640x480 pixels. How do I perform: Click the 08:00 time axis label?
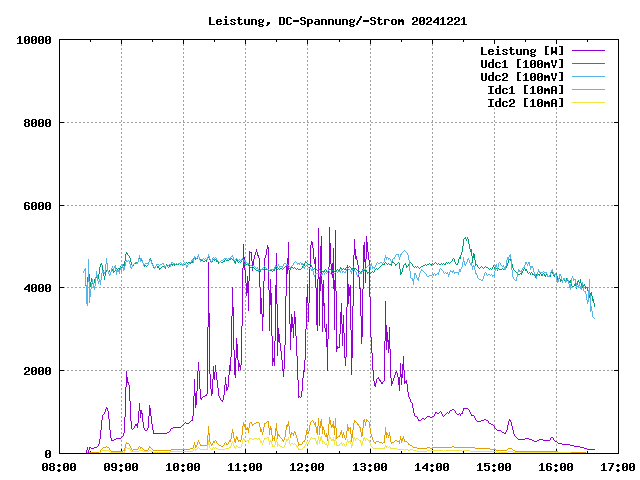pos(59,467)
